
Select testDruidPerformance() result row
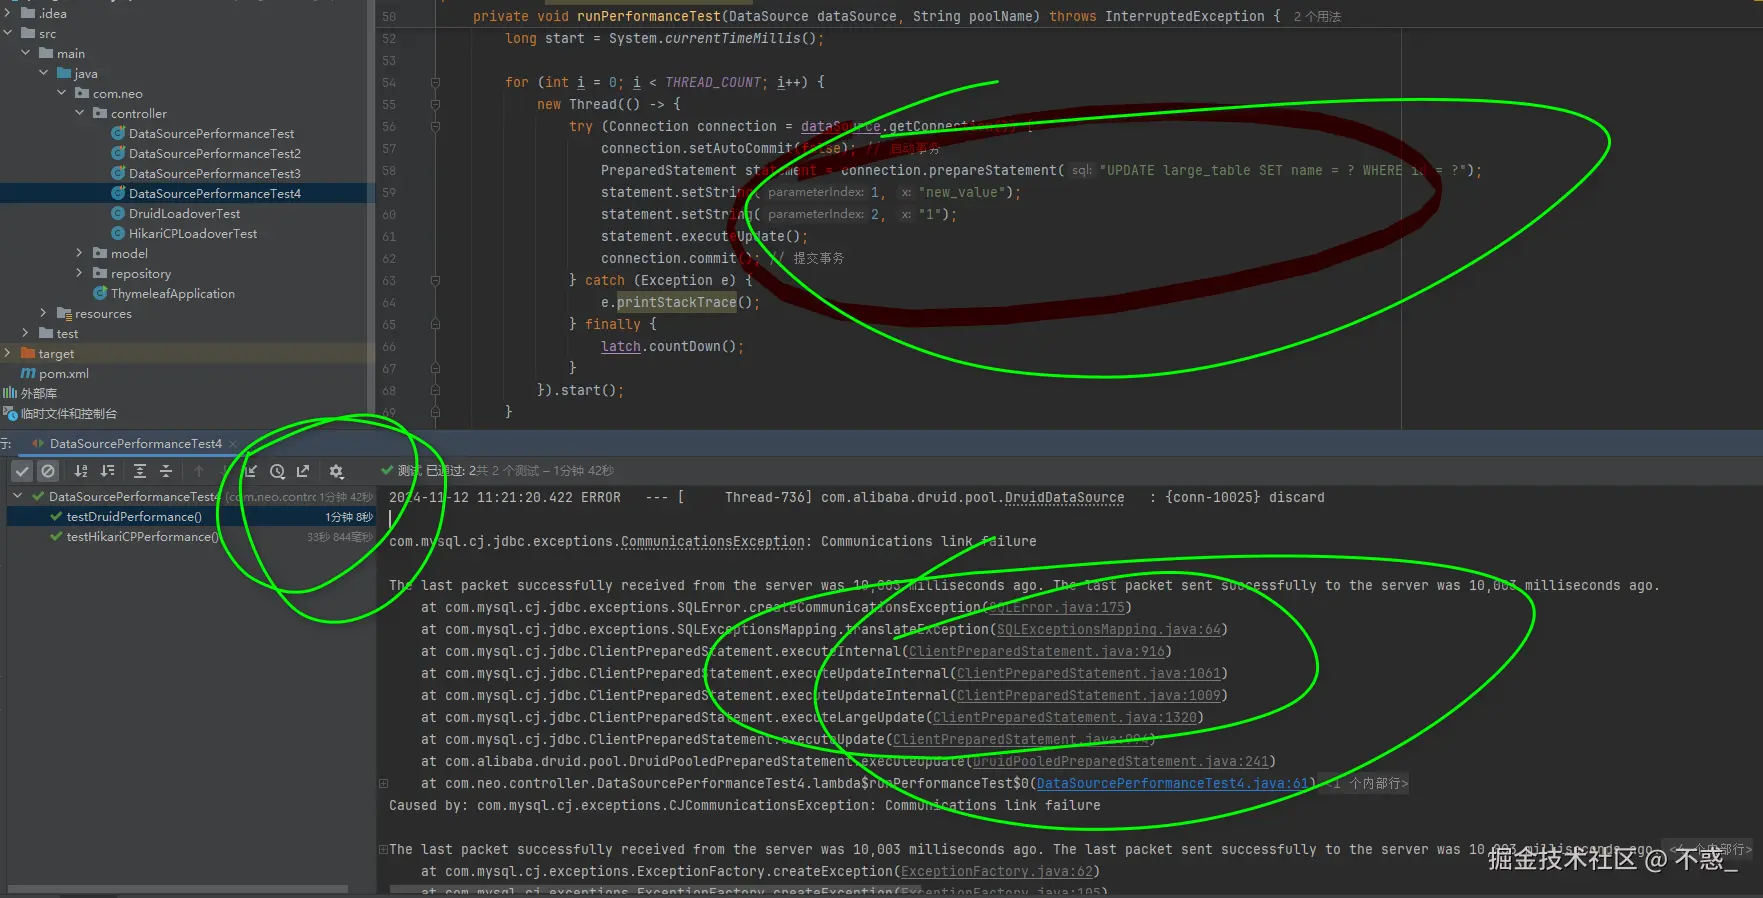pyautogui.click(x=190, y=517)
